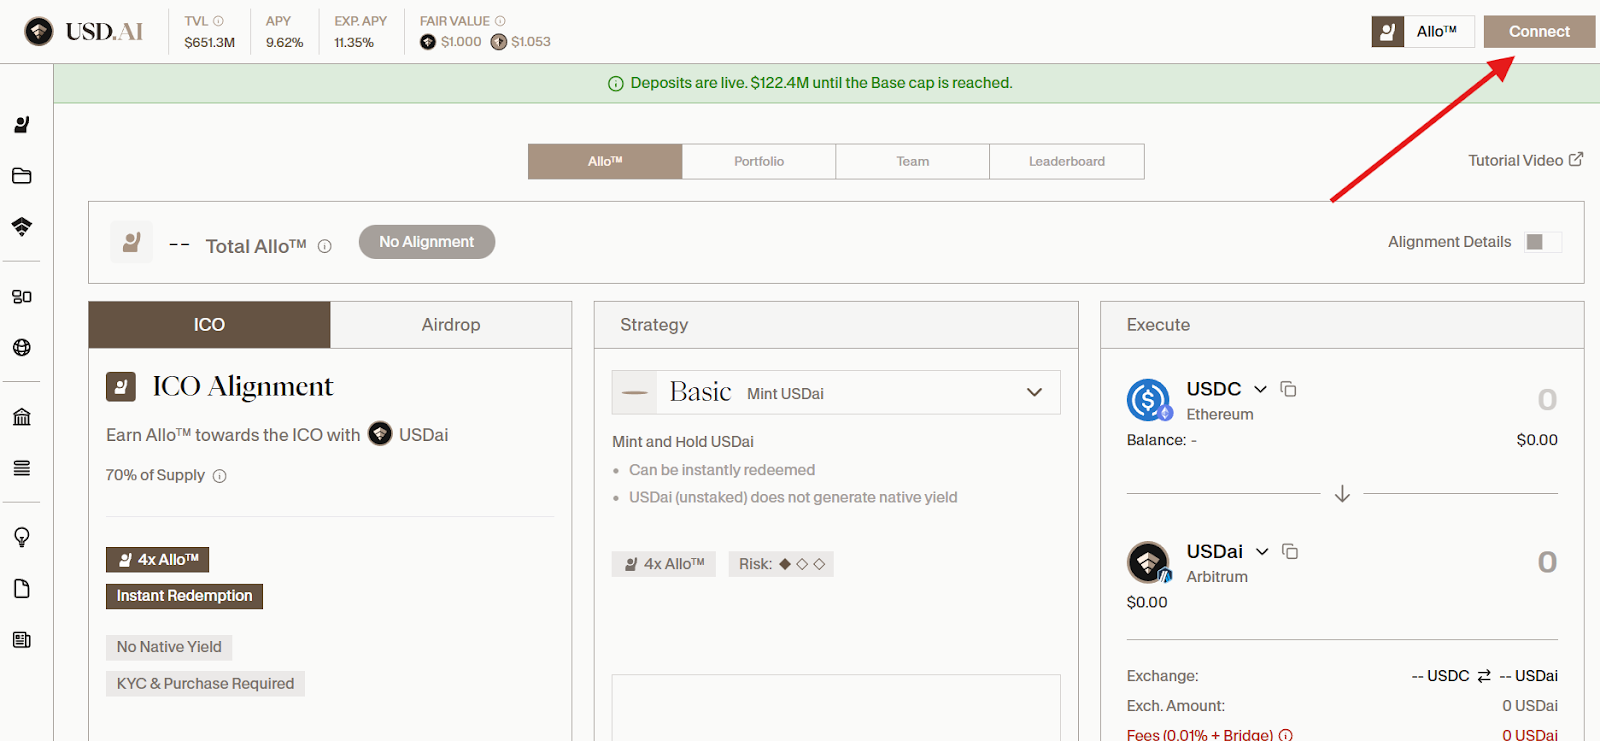Screen dimensions: 1600x741
Task: Open the lightbulb icon in the sidebar
Action: tap(22, 537)
